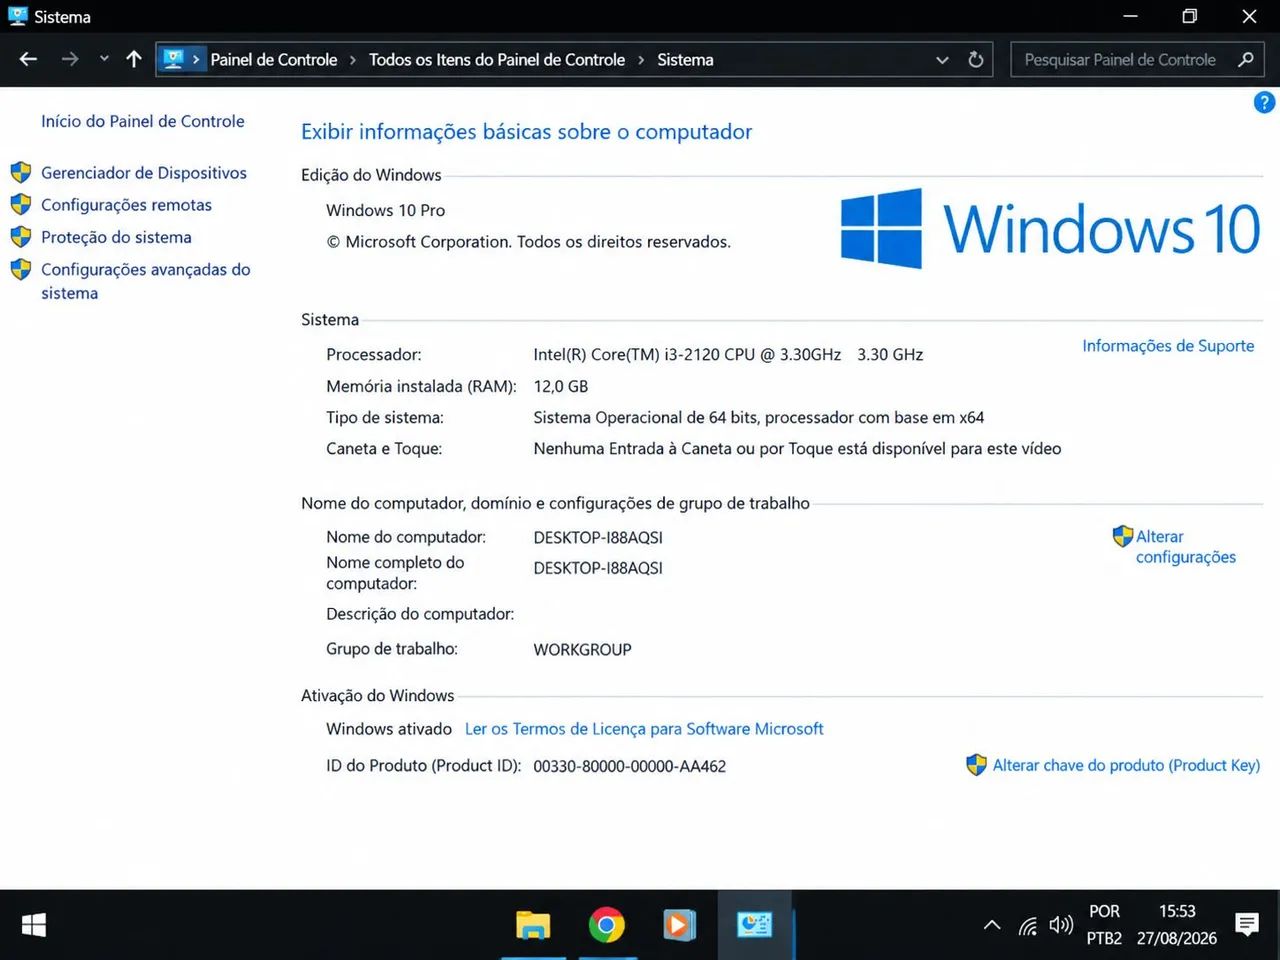The height and width of the screenshot is (960, 1280).
Task: Refresh the Control Panel page
Action: click(x=976, y=60)
